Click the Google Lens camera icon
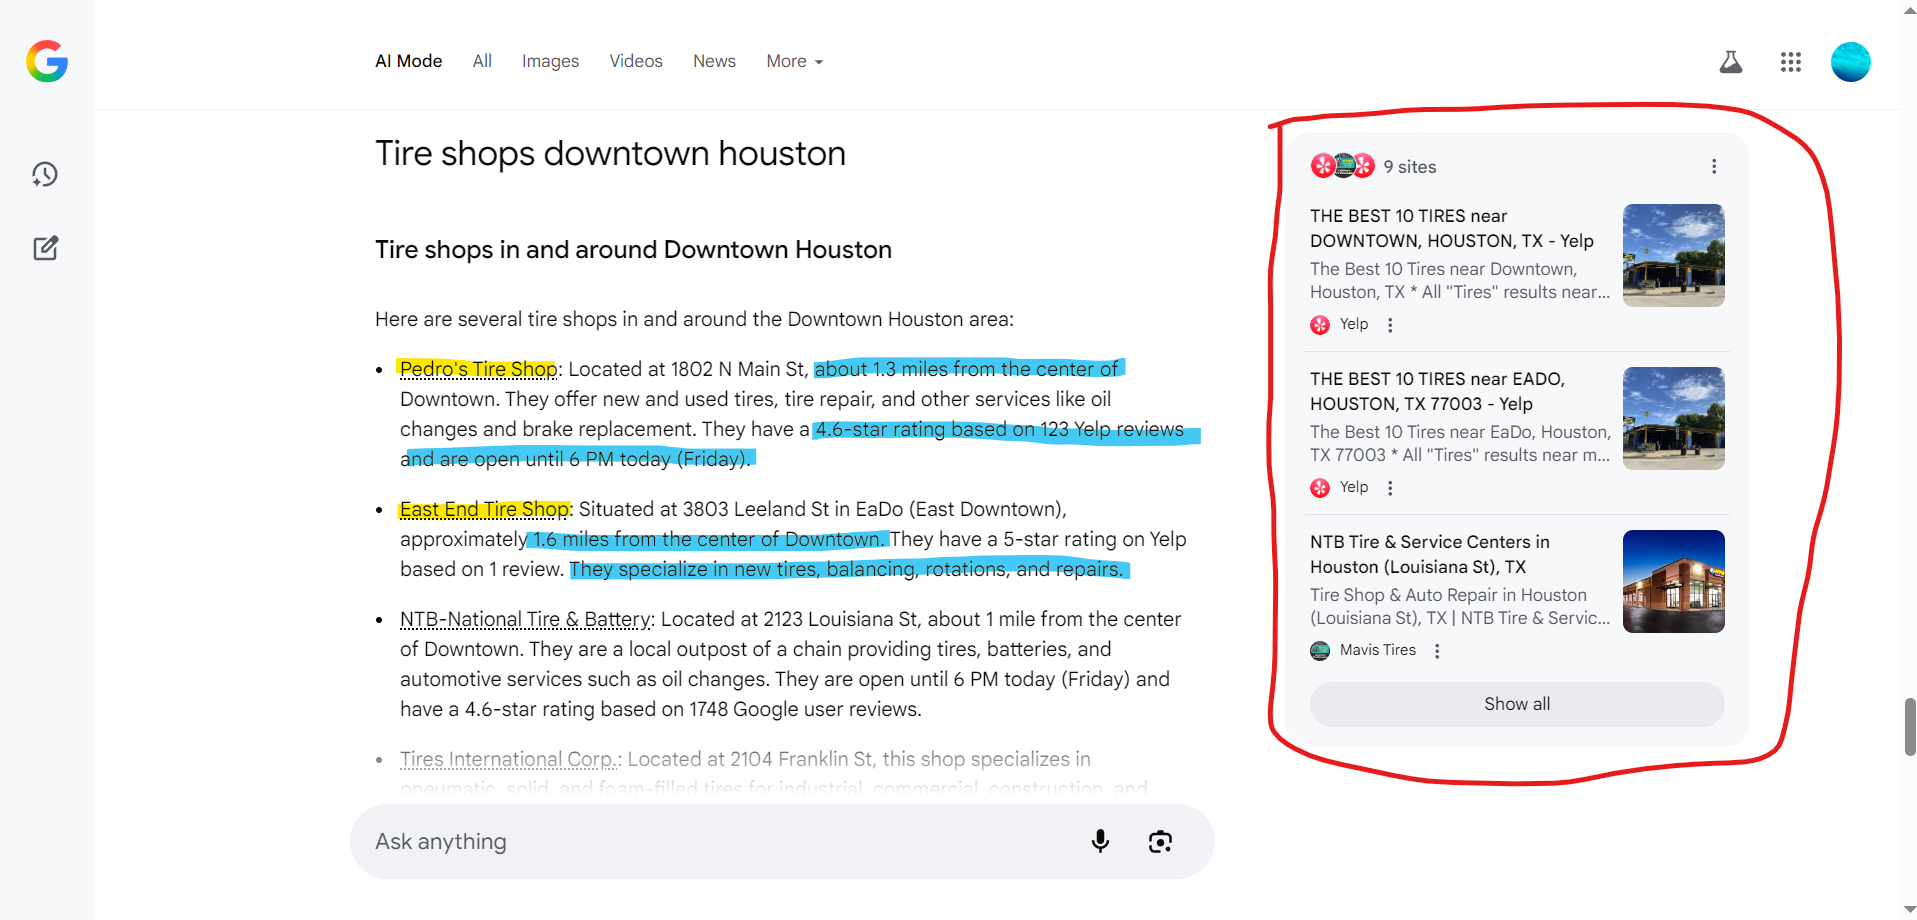The width and height of the screenshot is (1917, 920). click(x=1160, y=841)
